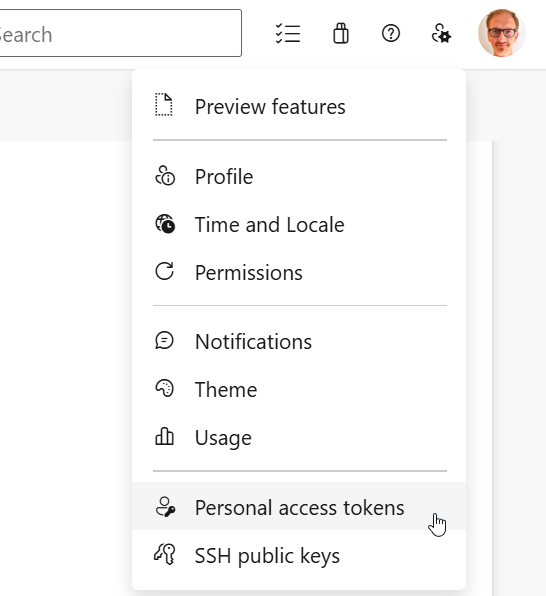546x596 pixels.
Task: Click the user profile avatar photo
Action: (x=502, y=33)
